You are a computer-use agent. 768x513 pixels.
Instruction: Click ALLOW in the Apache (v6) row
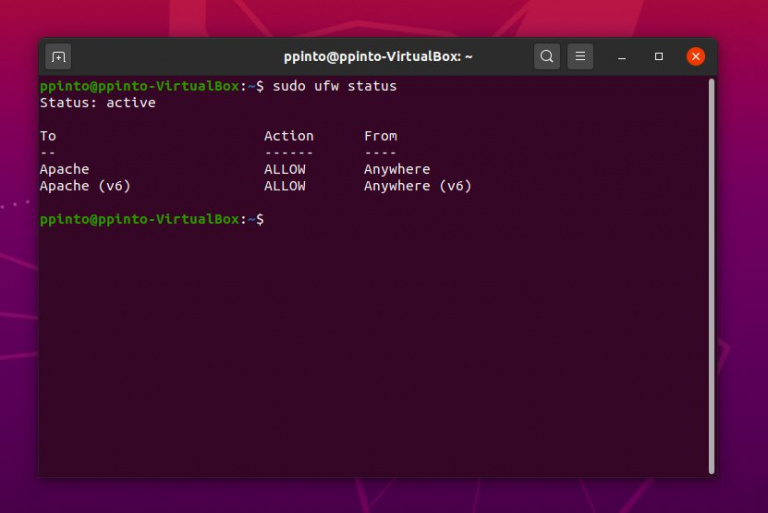pos(284,186)
